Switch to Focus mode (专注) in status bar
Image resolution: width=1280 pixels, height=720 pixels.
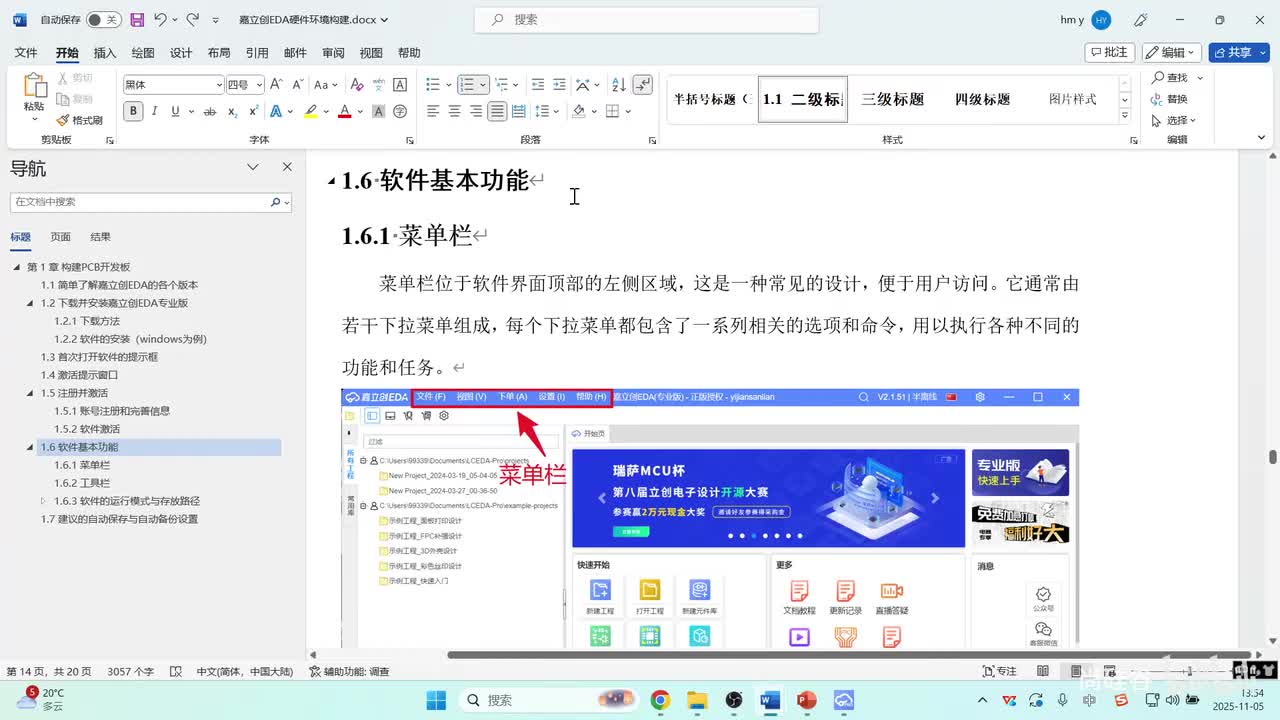click(x=1000, y=671)
